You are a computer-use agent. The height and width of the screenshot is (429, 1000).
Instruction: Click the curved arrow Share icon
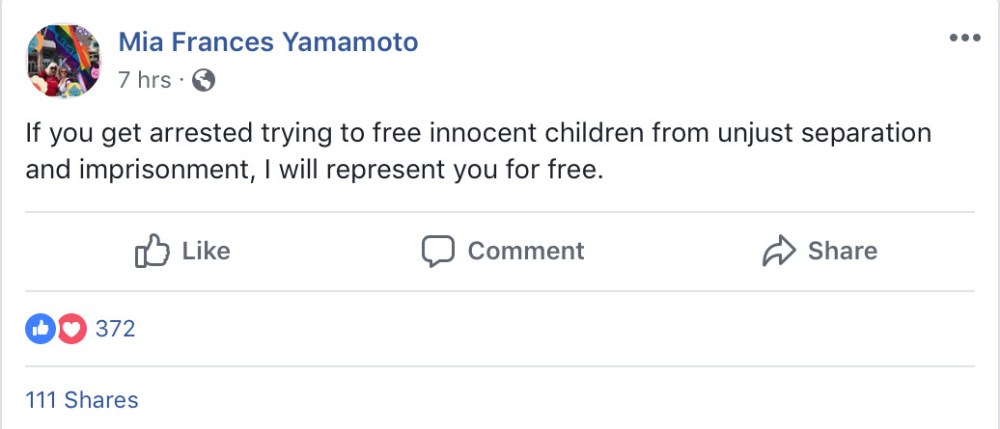(777, 251)
